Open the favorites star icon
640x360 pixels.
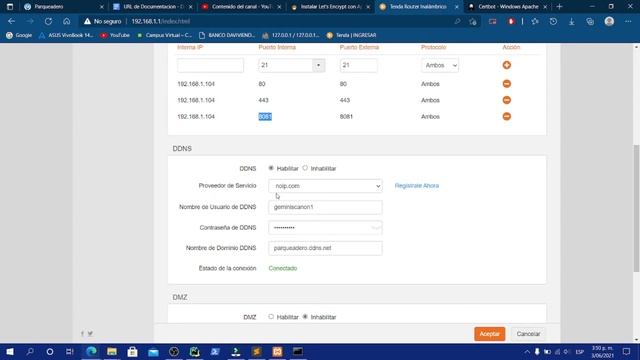point(535,21)
